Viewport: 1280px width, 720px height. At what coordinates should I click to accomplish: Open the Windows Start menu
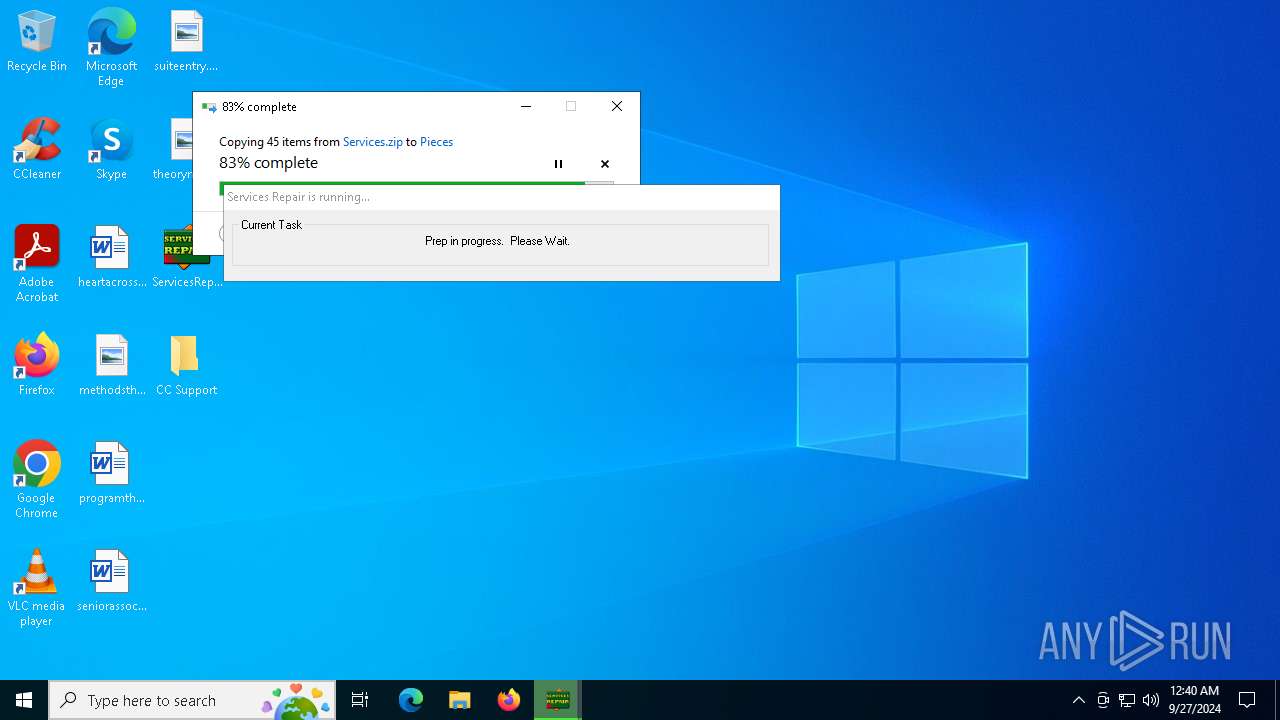[24, 700]
